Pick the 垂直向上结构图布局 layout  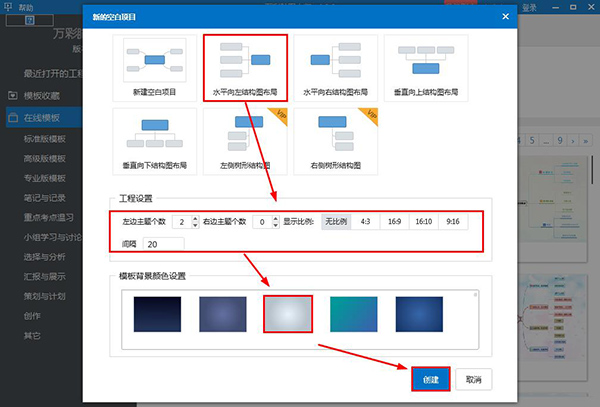426,68
